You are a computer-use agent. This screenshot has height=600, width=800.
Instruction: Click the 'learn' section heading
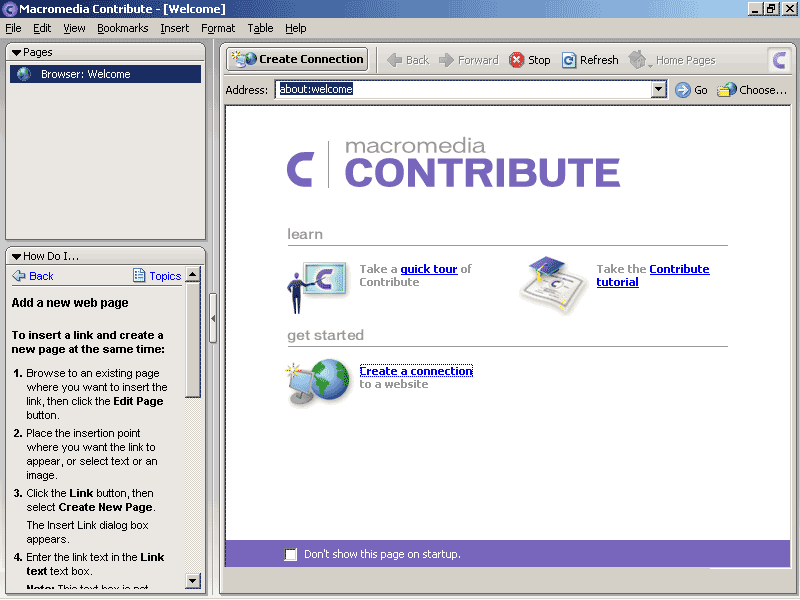tap(305, 234)
